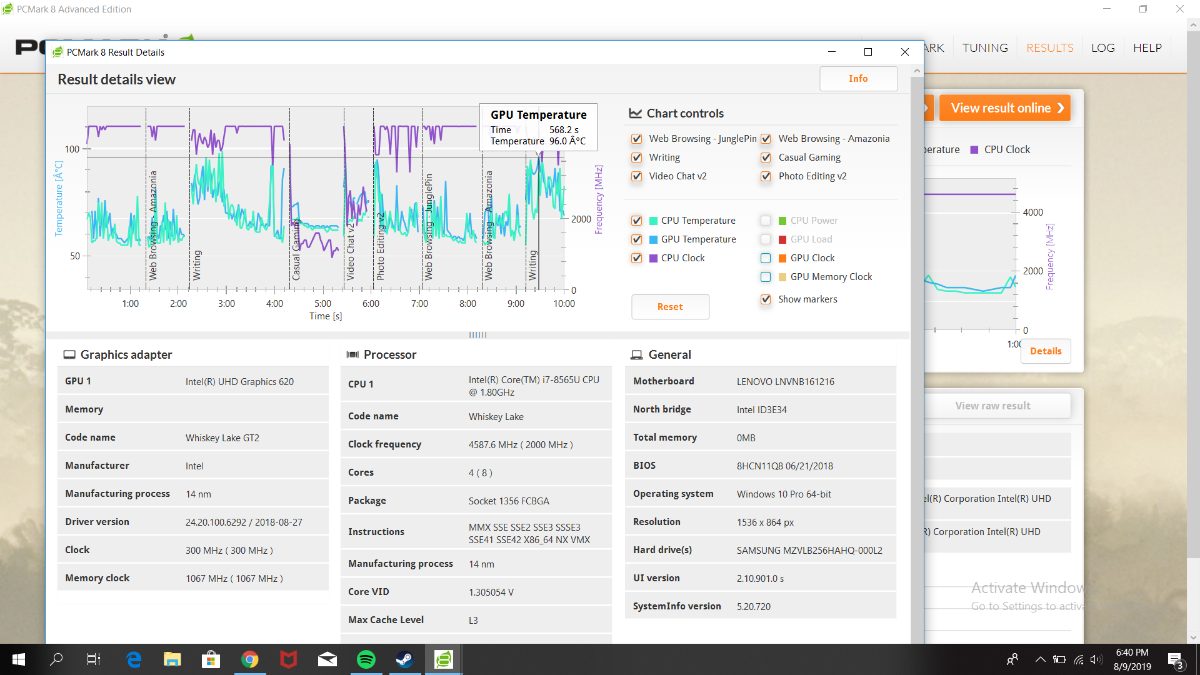Screen dimensions: 1200x675
Task: Launch Steam from the taskbar
Action: coord(405,659)
